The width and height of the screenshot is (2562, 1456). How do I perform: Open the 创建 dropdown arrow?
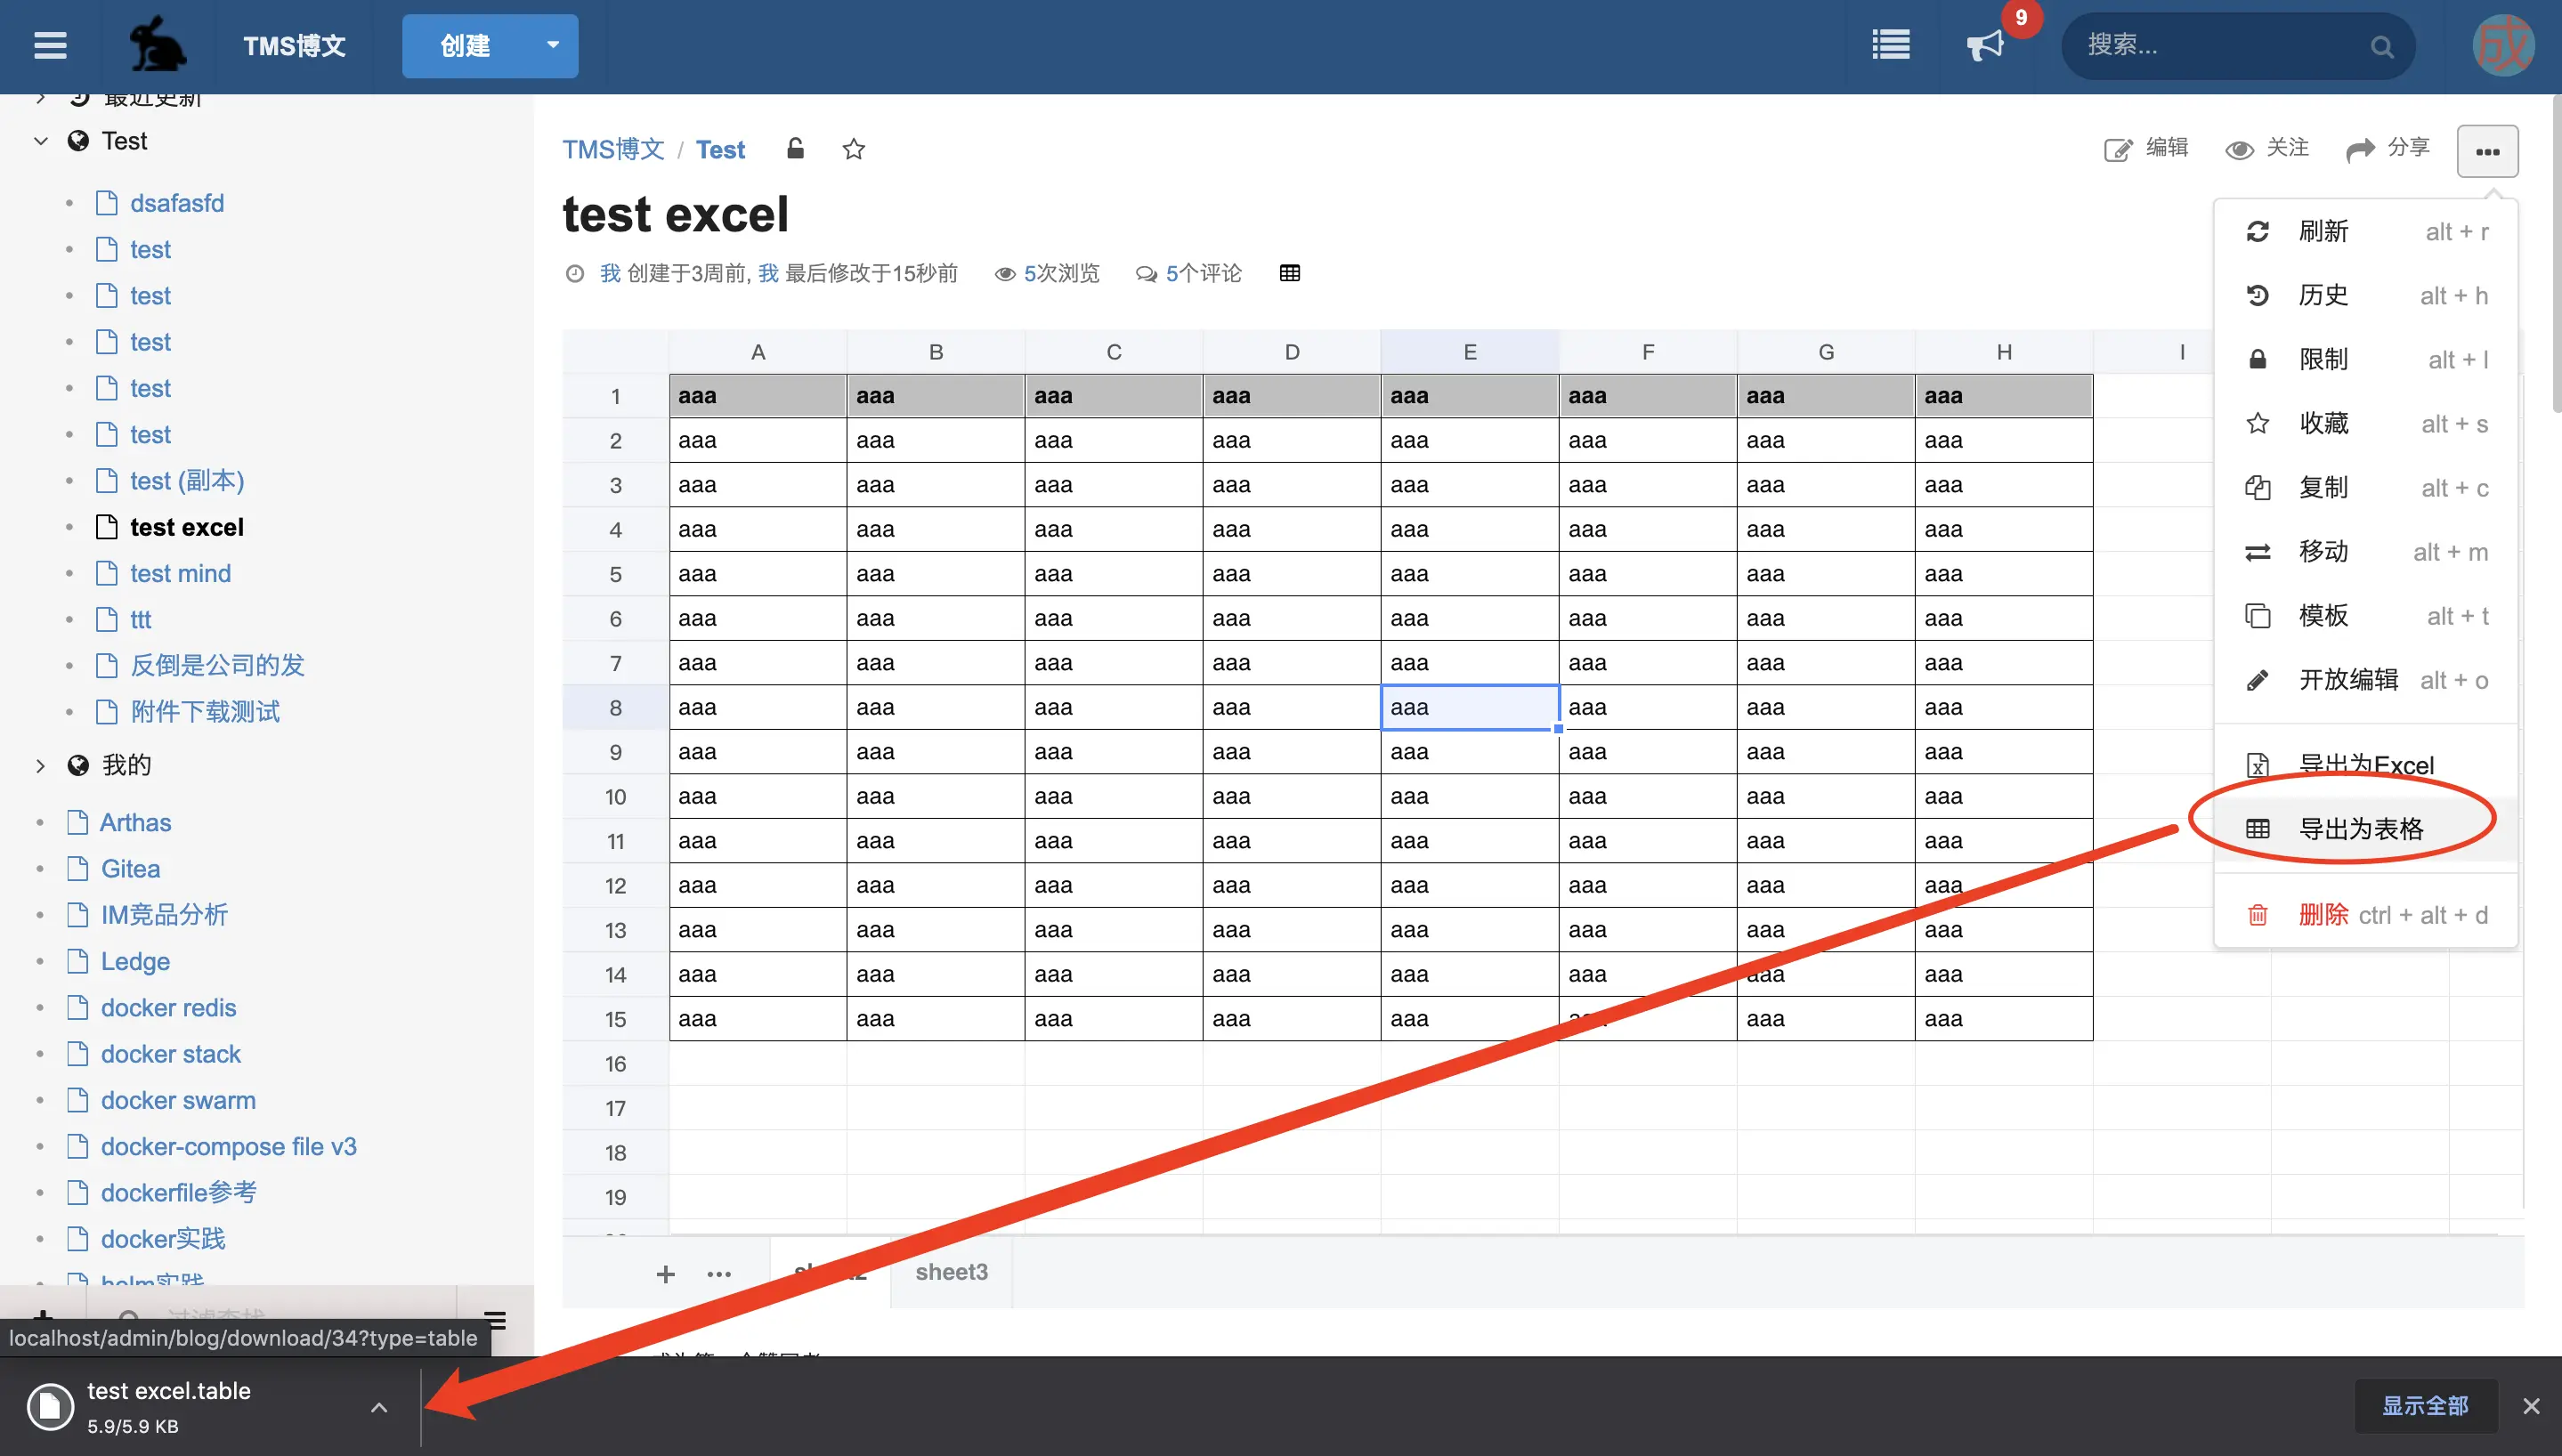(x=552, y=45)
